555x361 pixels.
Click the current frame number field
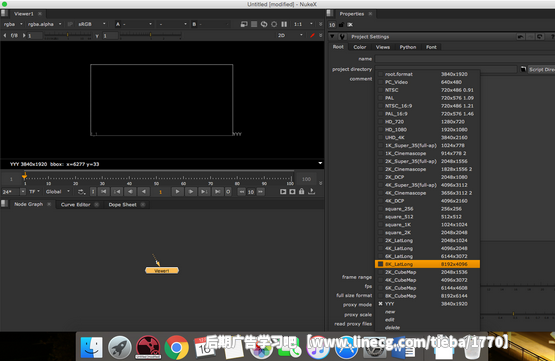point(160,192)
